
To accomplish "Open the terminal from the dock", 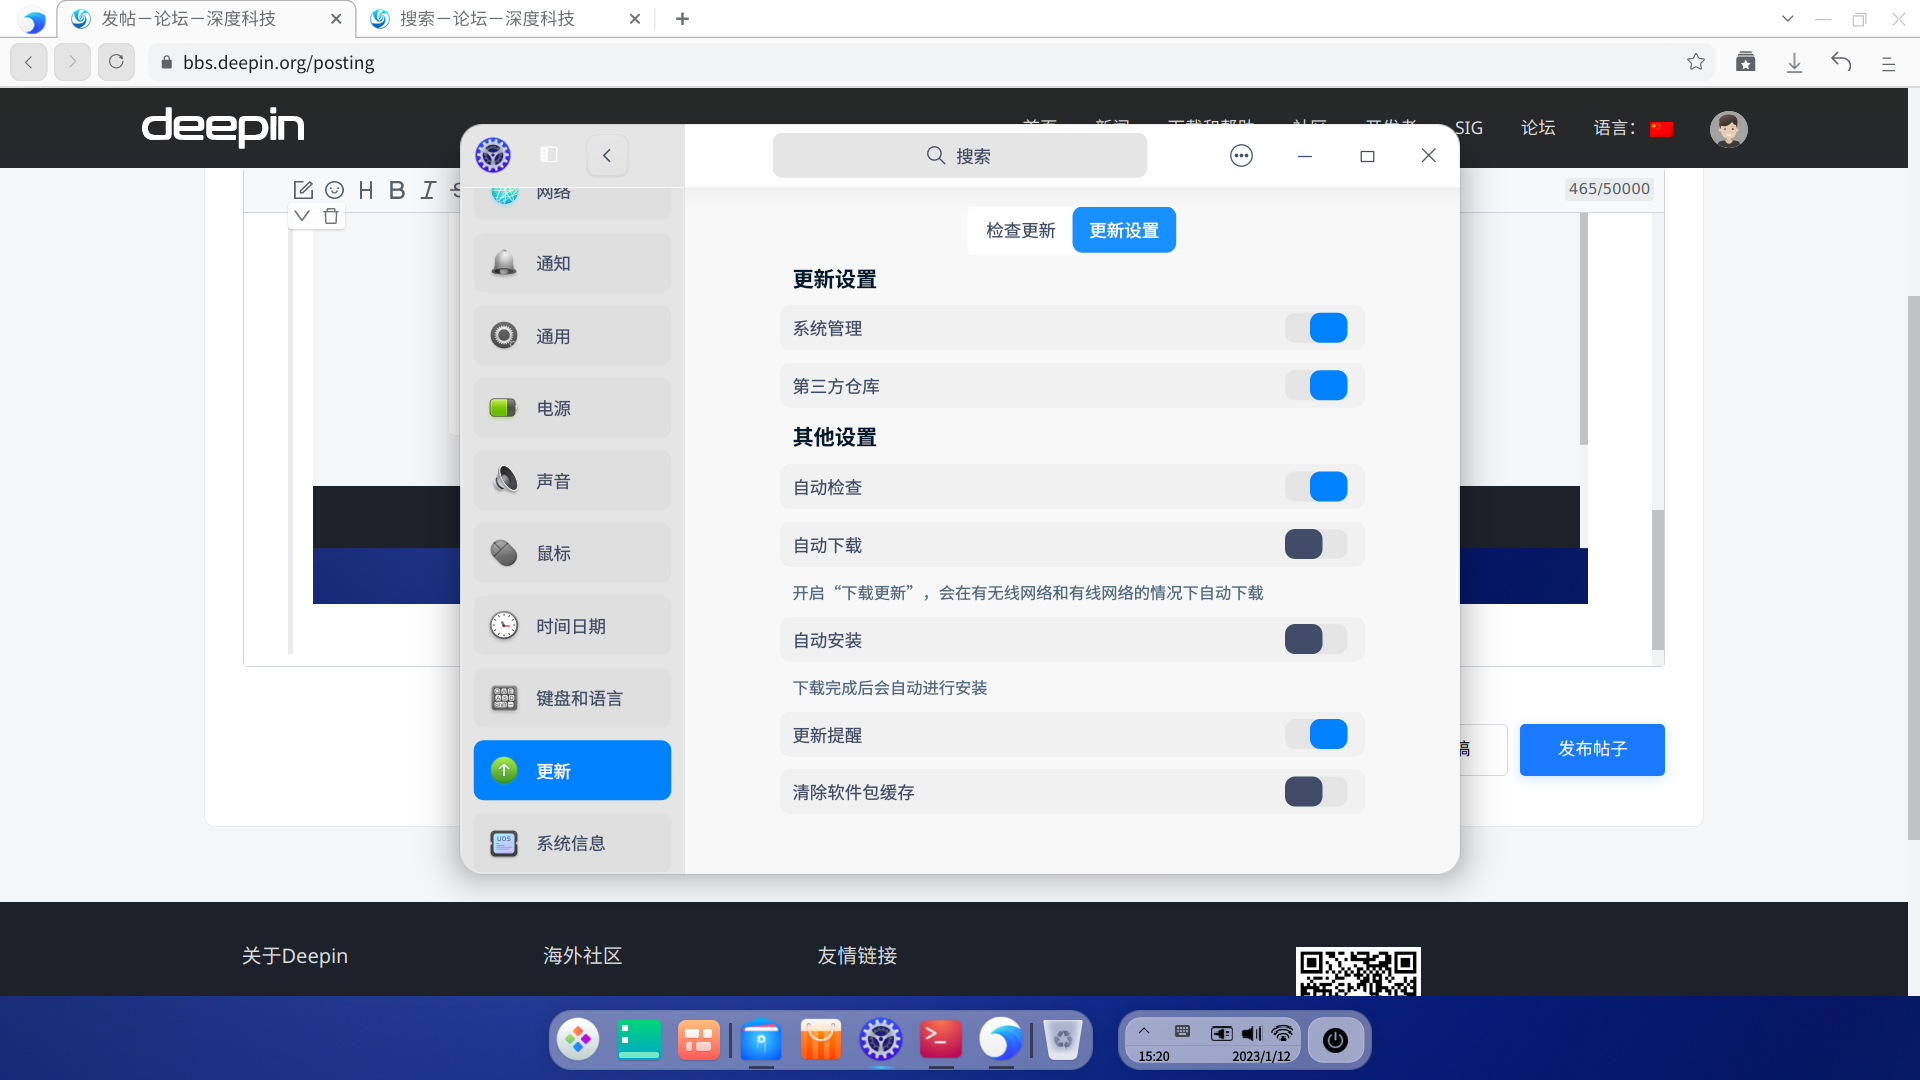I will coord(940,1040).
